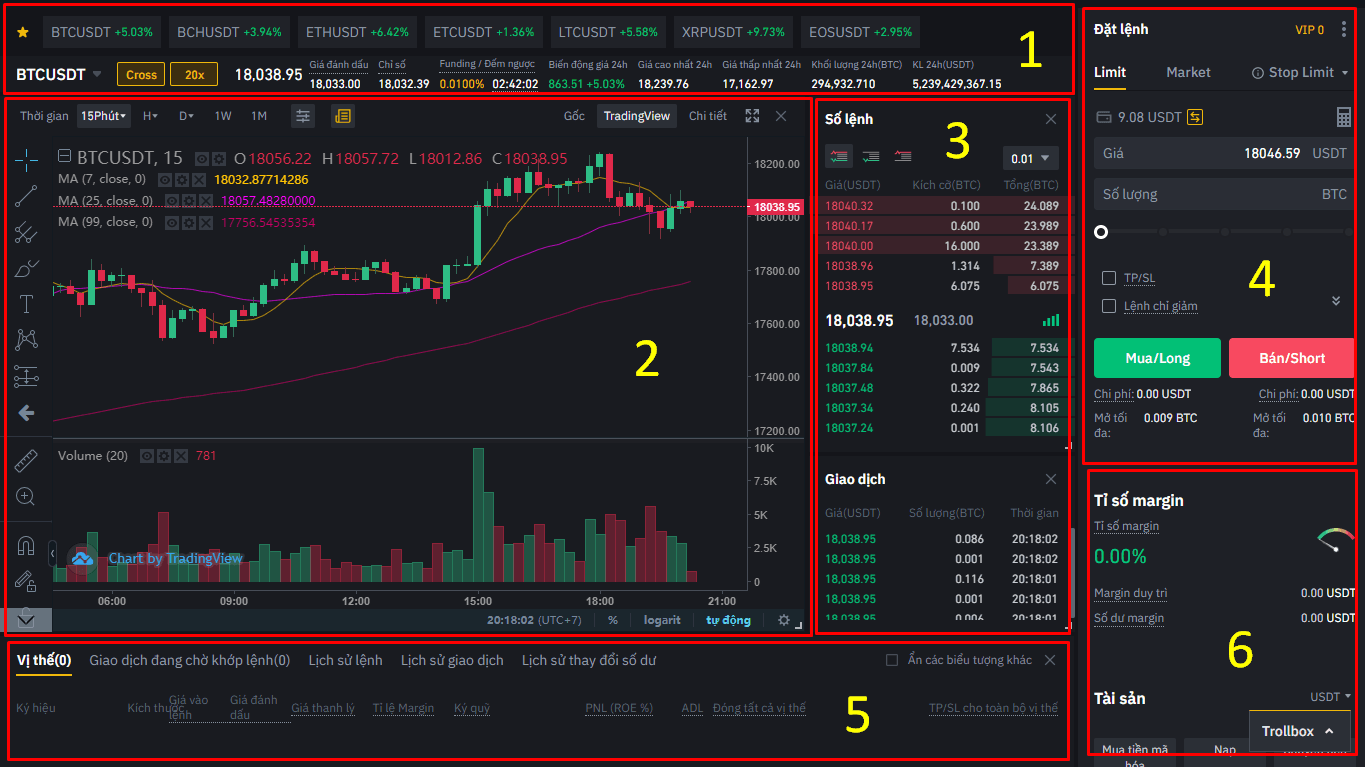The height and width of the screenshot is (767, 1365).
Task: Check Ẩn các biểu tượng khác option
Action: (893, 660)
